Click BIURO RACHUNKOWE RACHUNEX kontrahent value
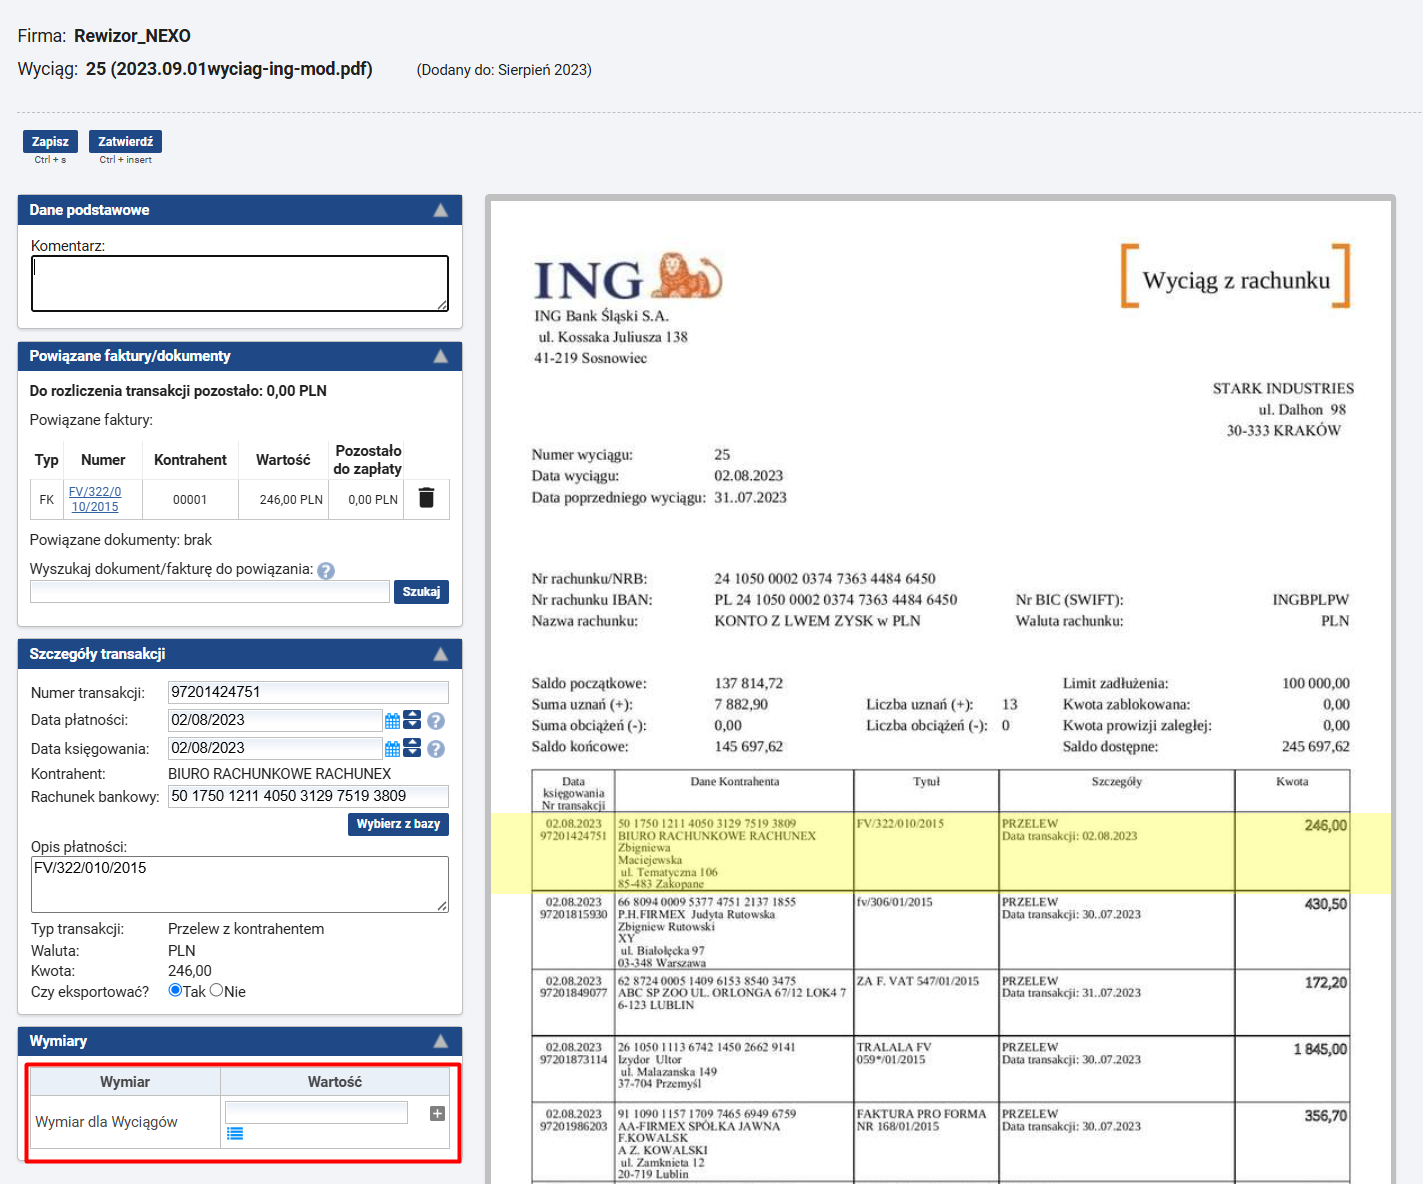The image size is (1423, 1184). [x=280, y=774]
